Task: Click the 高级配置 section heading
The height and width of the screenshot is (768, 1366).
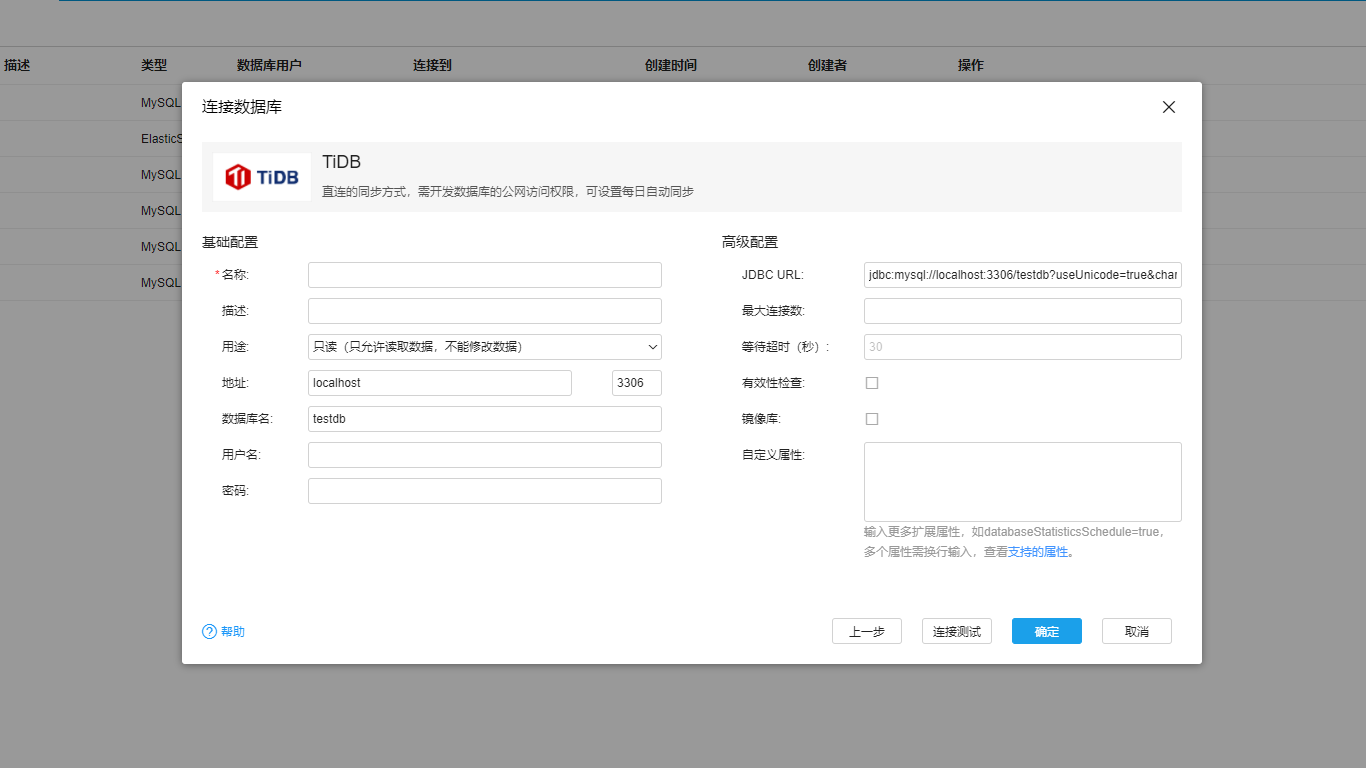Action: pyautogui.click(x=750, y=242)
